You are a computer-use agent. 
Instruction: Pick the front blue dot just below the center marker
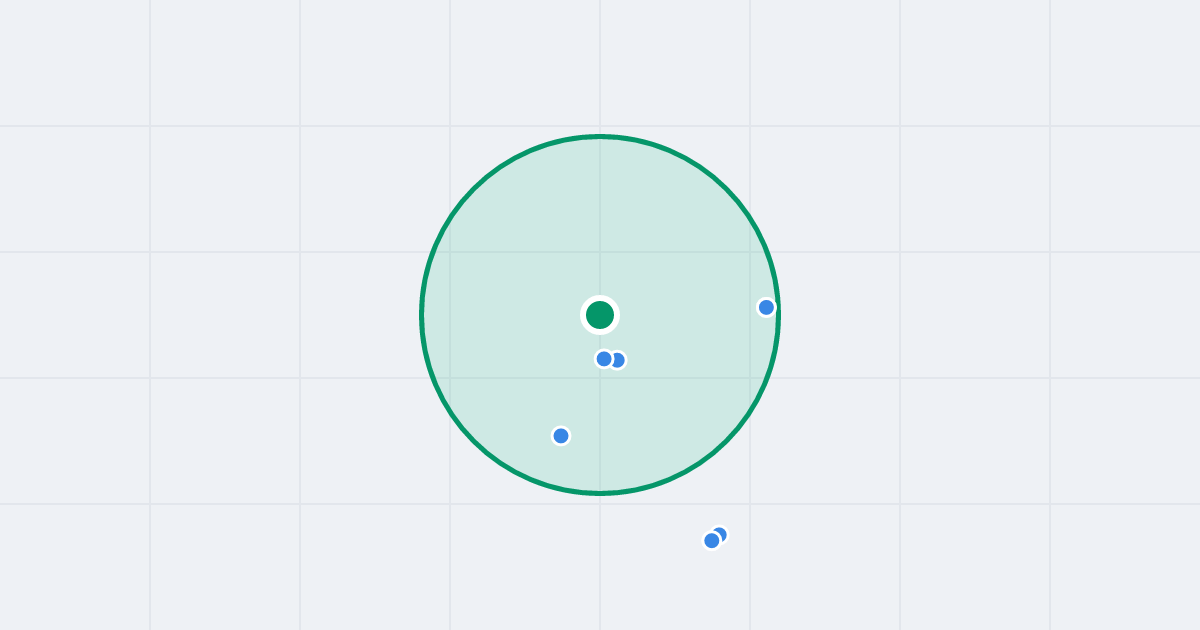(x=604, y=359)
